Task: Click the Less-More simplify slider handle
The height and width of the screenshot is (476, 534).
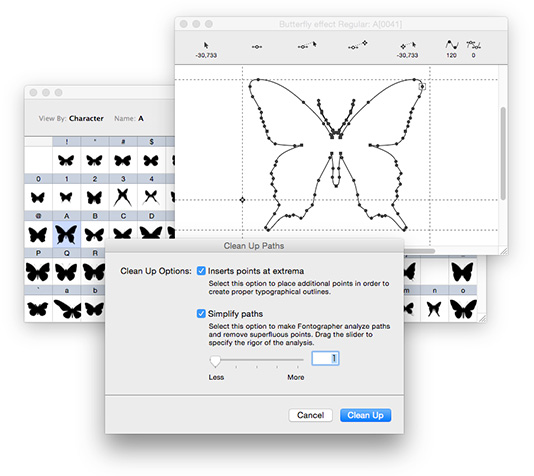Action: point(215,362)
